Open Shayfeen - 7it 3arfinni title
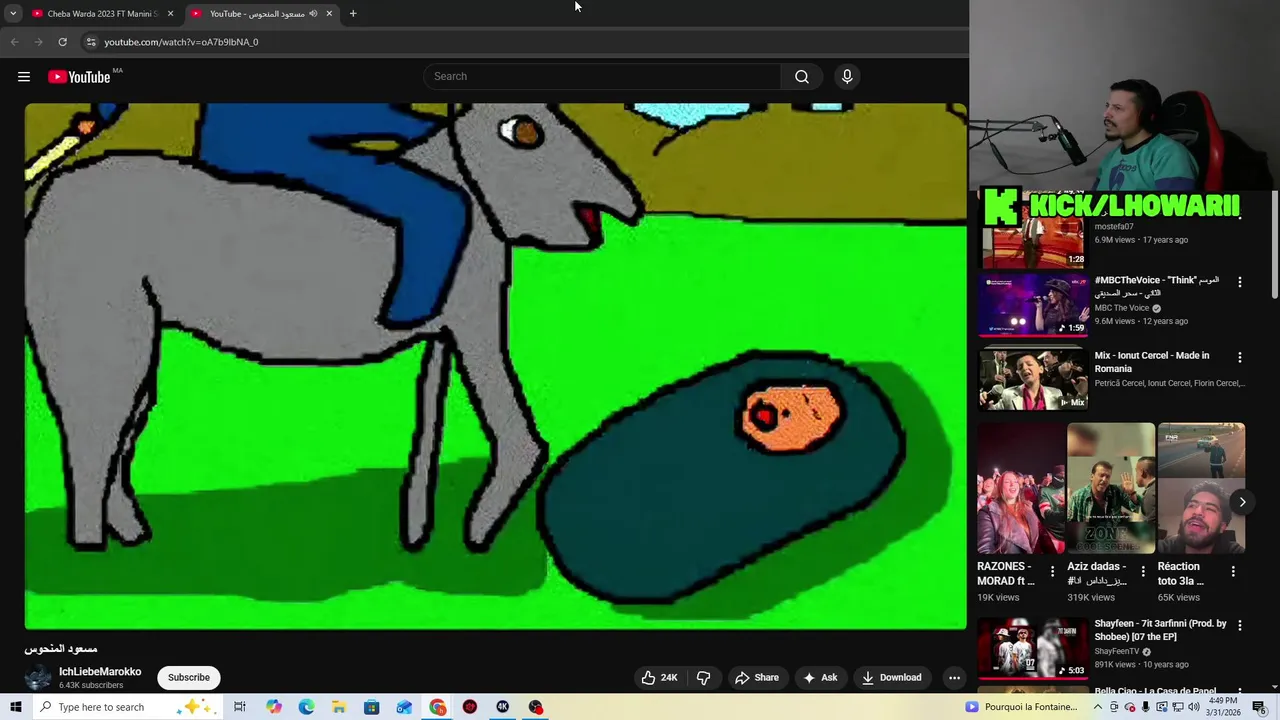1280x720 pixels. click(1160, 630)
